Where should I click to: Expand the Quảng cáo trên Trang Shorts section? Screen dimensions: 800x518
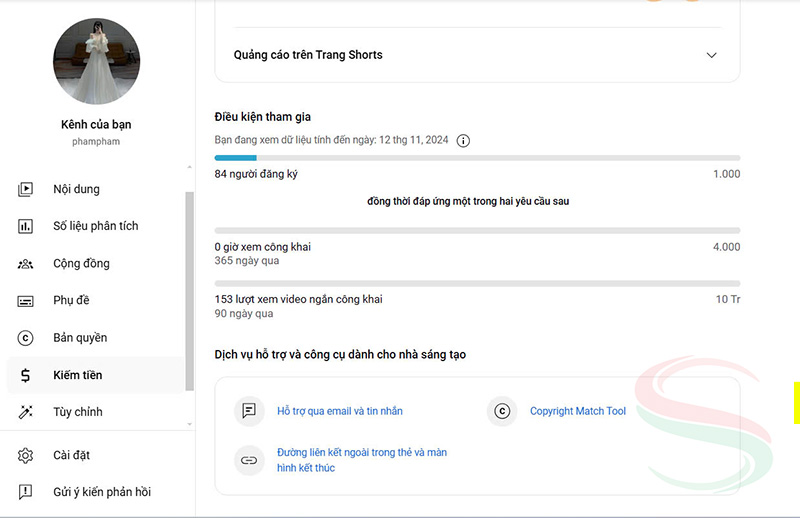(711, 55)
